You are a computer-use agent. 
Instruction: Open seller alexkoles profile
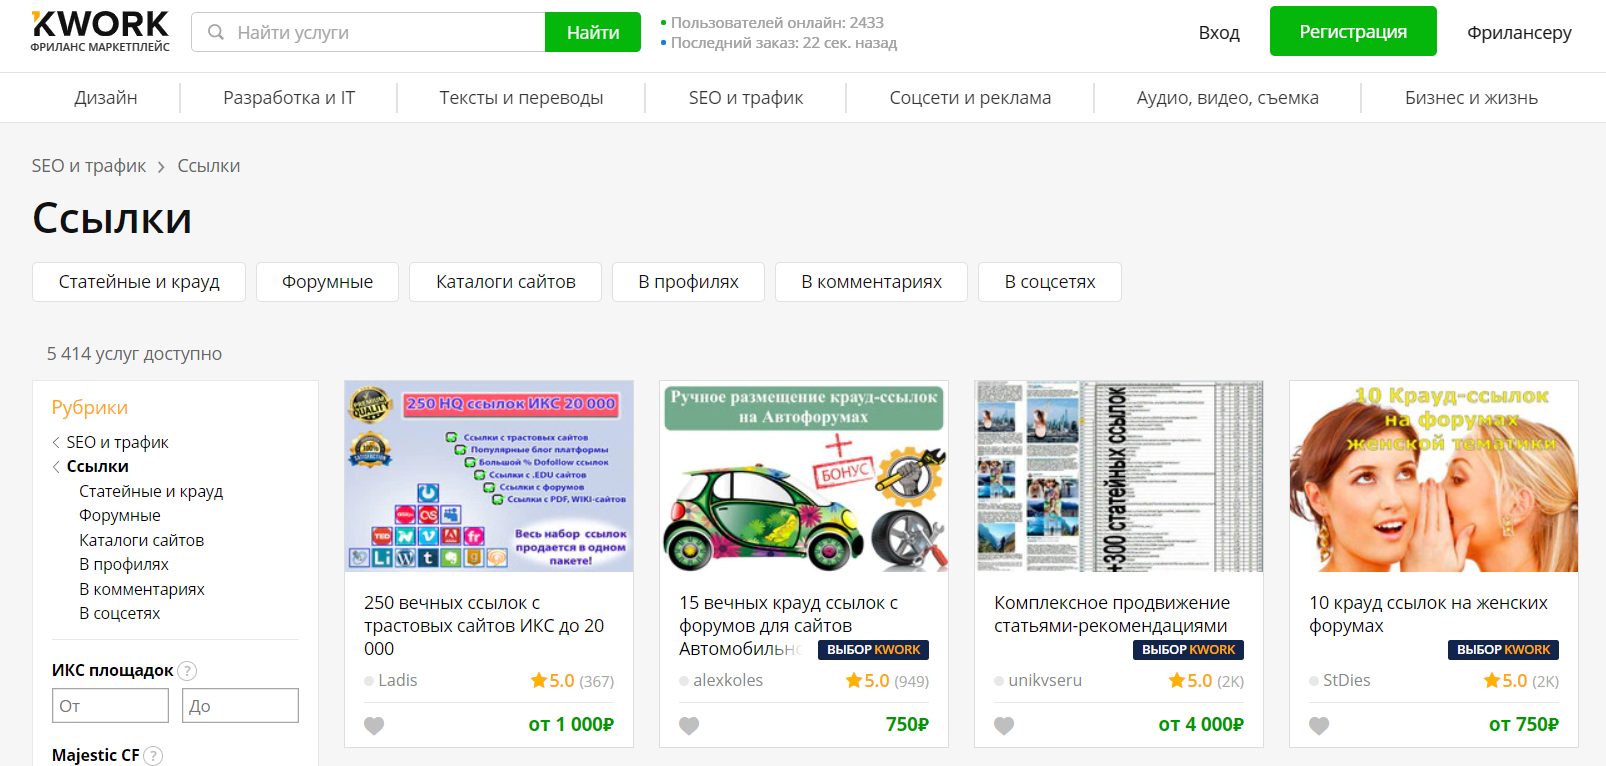coord(728,680)
